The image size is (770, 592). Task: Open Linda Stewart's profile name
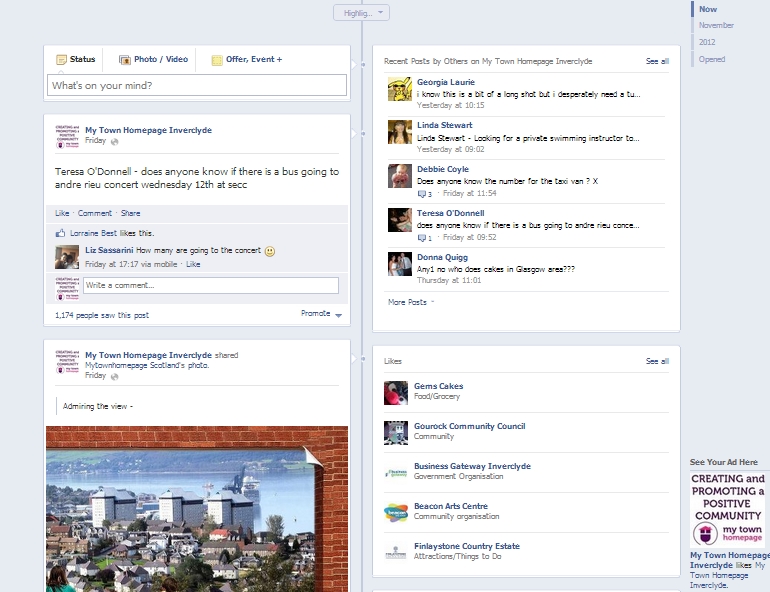444,125
